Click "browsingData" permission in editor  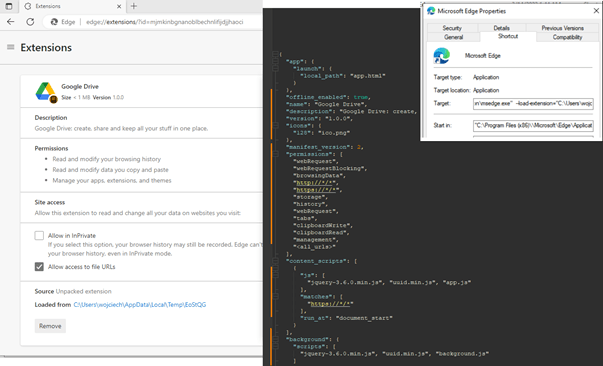(319, 175)
